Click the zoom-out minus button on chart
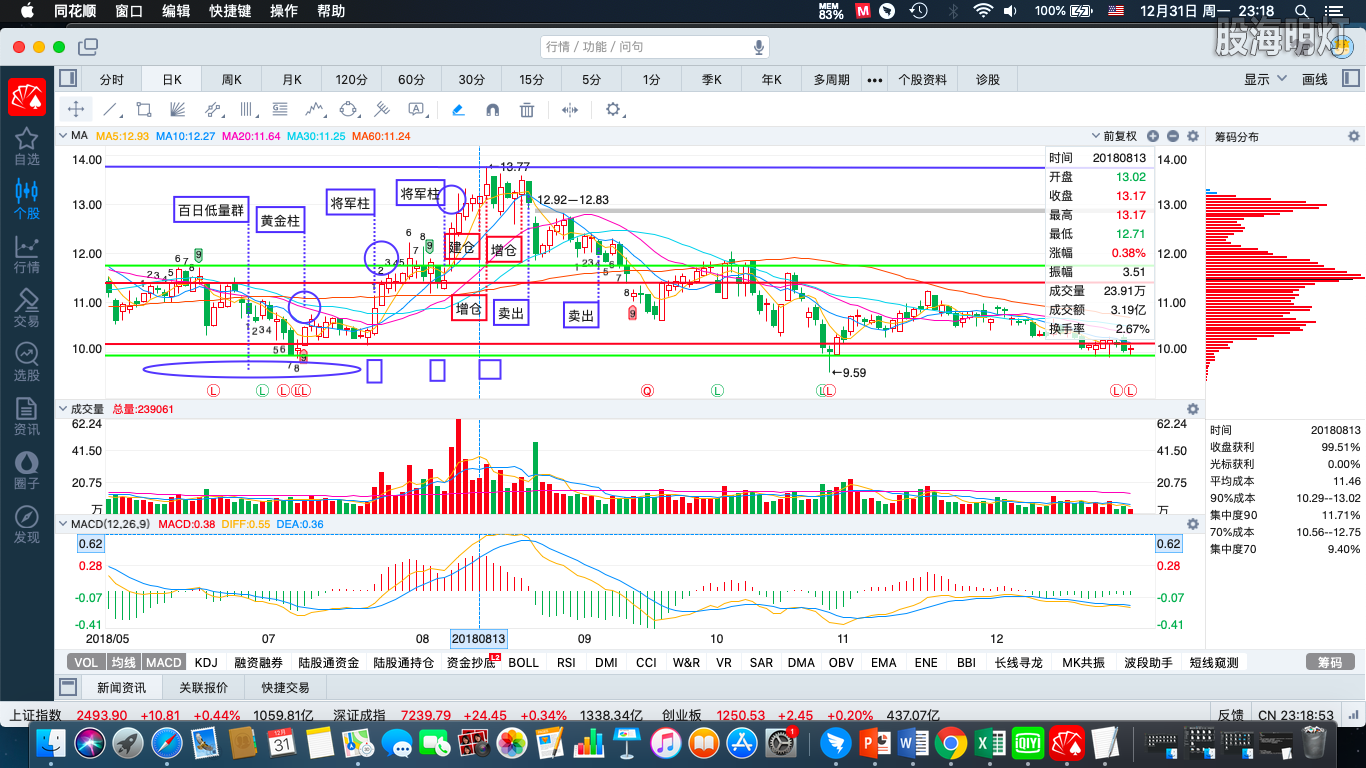1366x768 pixels. (1173, 136)
